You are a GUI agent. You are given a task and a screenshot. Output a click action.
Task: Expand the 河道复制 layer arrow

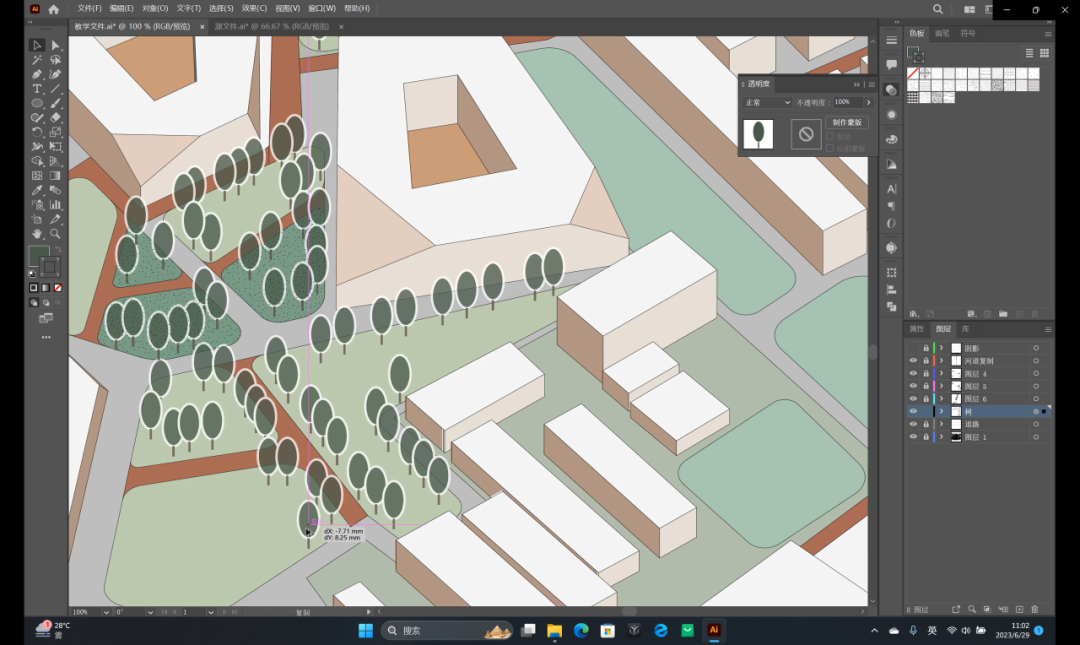point(942,360)
